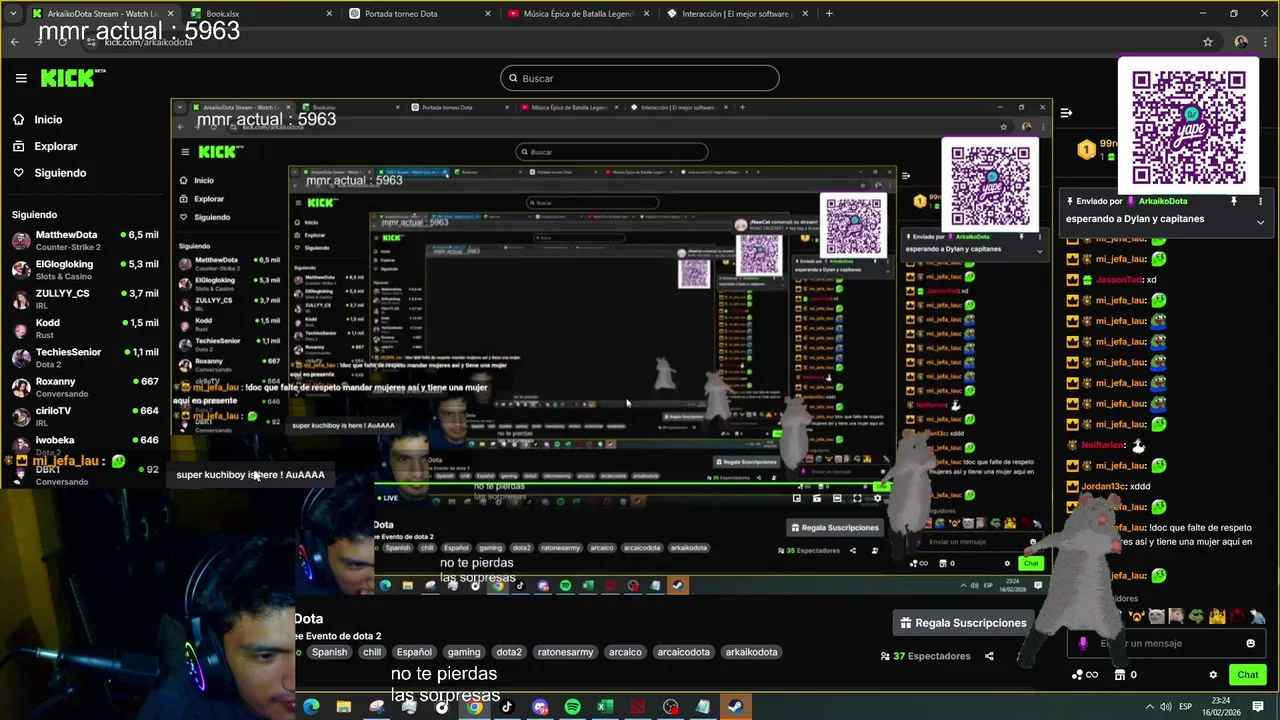Open Kodd followed channel
This screenshot has height=720, width=1280.
click(85, 327)
